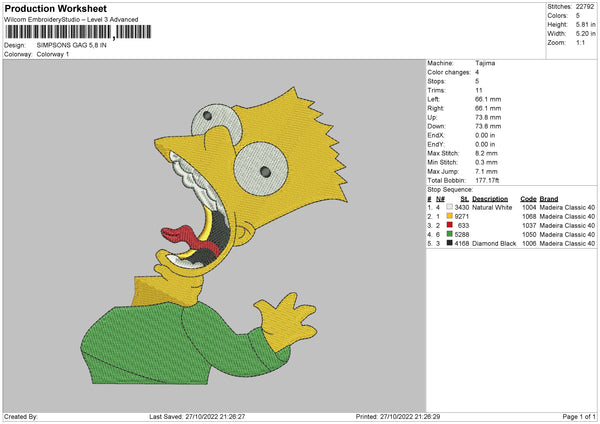Click the 'Down:' measurement value
Viewport: 600px width, 424px height.
pyautogui.click(x=488, y=126)
